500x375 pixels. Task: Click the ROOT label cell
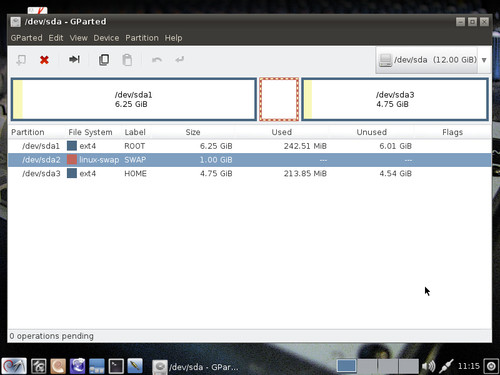click(135, 146)
